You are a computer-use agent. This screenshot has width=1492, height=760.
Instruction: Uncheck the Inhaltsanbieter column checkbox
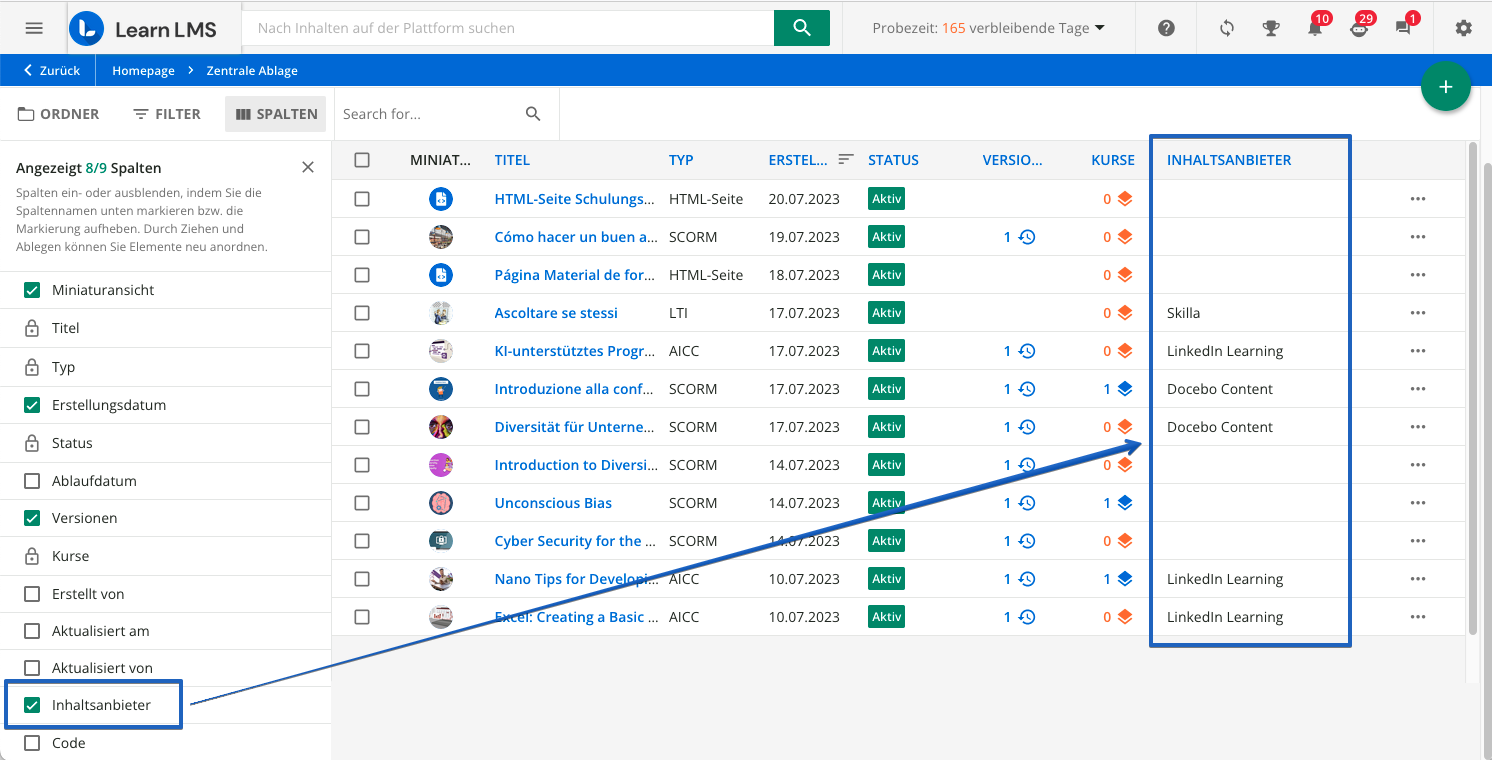coord(32,705)
